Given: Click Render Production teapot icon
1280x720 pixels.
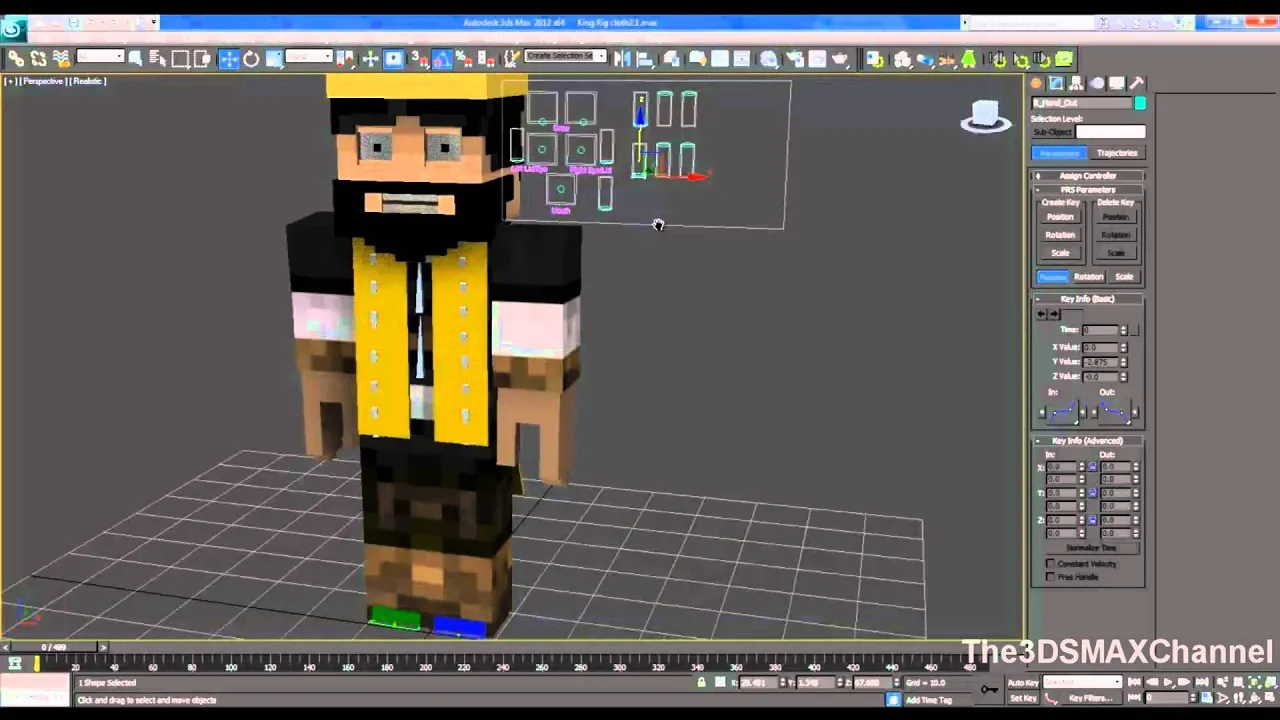Looking at the screenshot, I should 840,59.
